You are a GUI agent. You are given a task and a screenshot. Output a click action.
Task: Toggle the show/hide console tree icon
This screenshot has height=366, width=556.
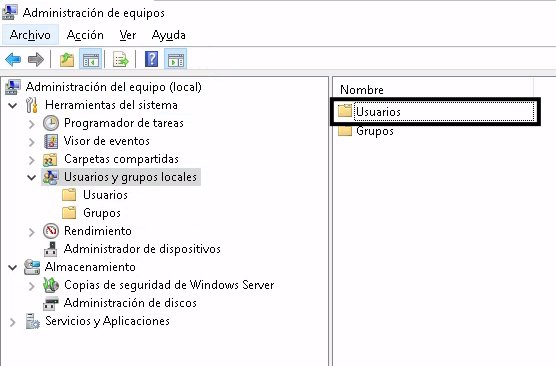(90, 59)
